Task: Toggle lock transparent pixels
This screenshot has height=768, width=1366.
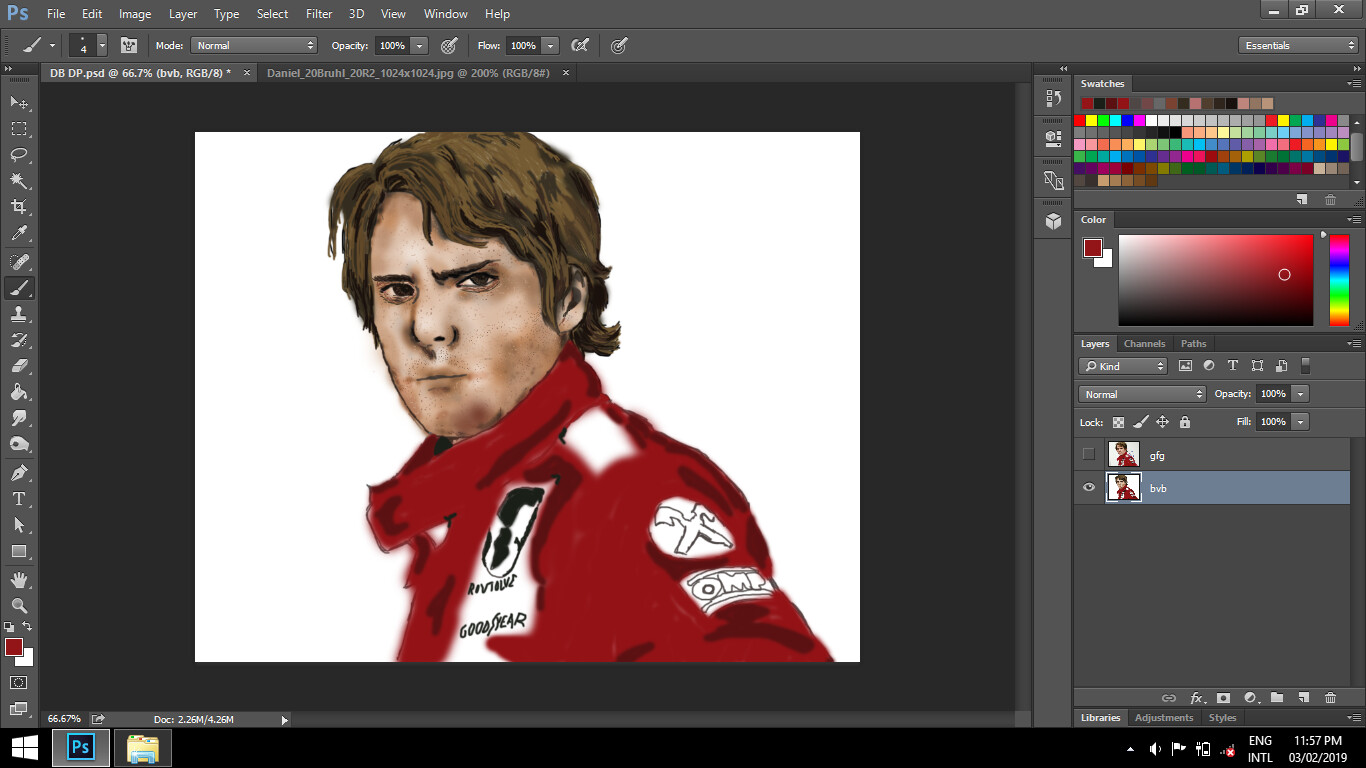Action: pos(1118,422)
